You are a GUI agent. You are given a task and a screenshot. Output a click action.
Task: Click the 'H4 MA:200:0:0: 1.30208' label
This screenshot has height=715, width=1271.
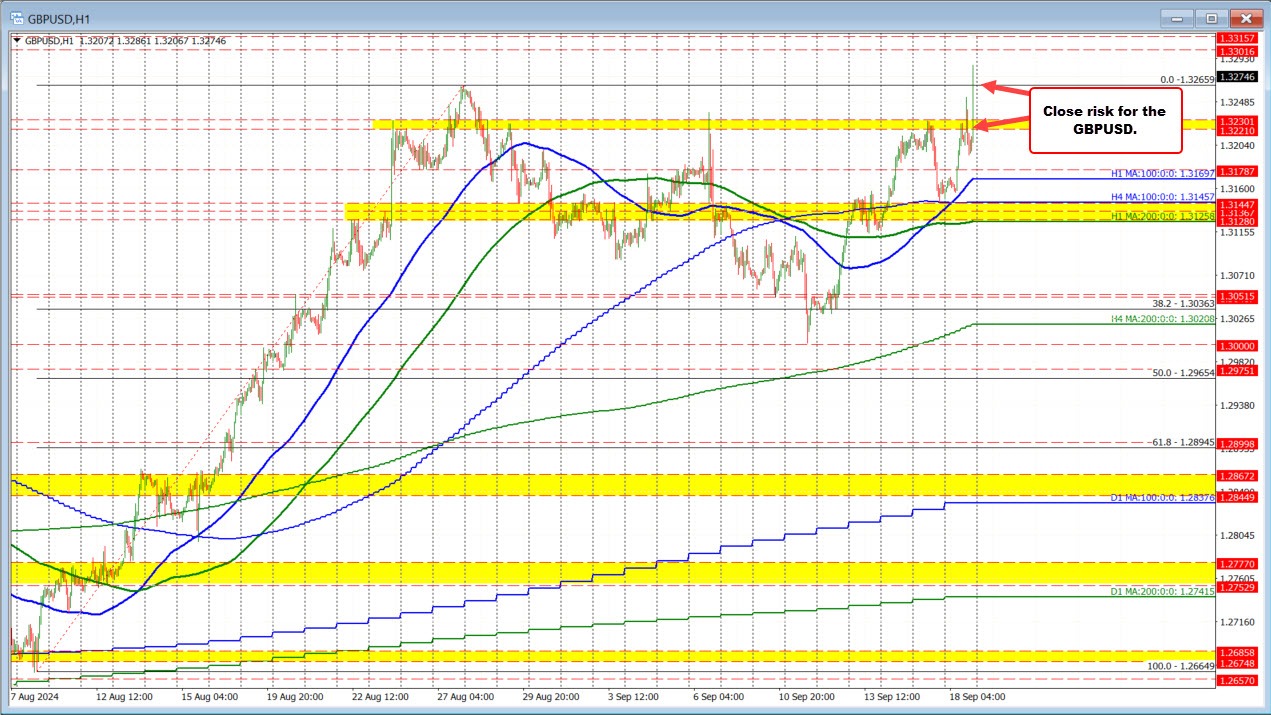tap(1162, 319)
